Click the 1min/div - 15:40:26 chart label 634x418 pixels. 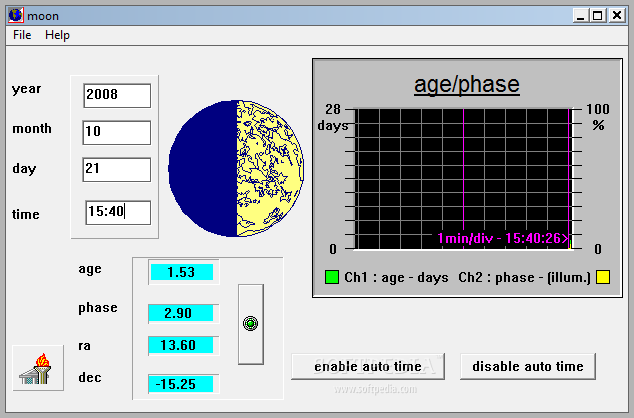click(x=503, y=239)
